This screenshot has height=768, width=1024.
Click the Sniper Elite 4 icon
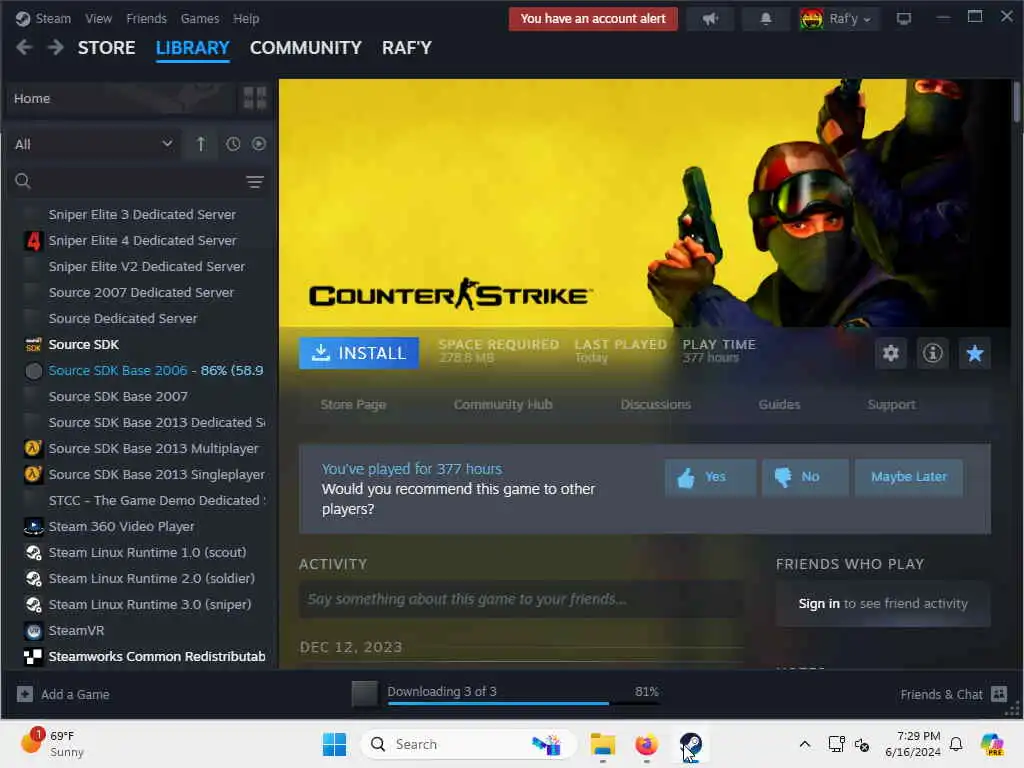(33, 240)
